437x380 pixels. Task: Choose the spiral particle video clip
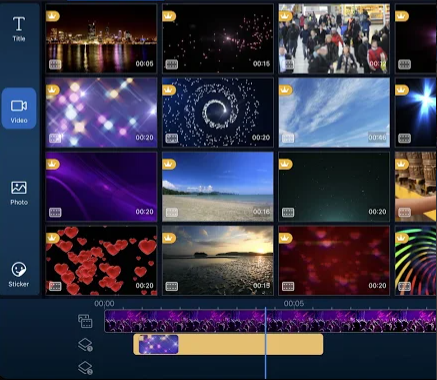pos(218,112)
